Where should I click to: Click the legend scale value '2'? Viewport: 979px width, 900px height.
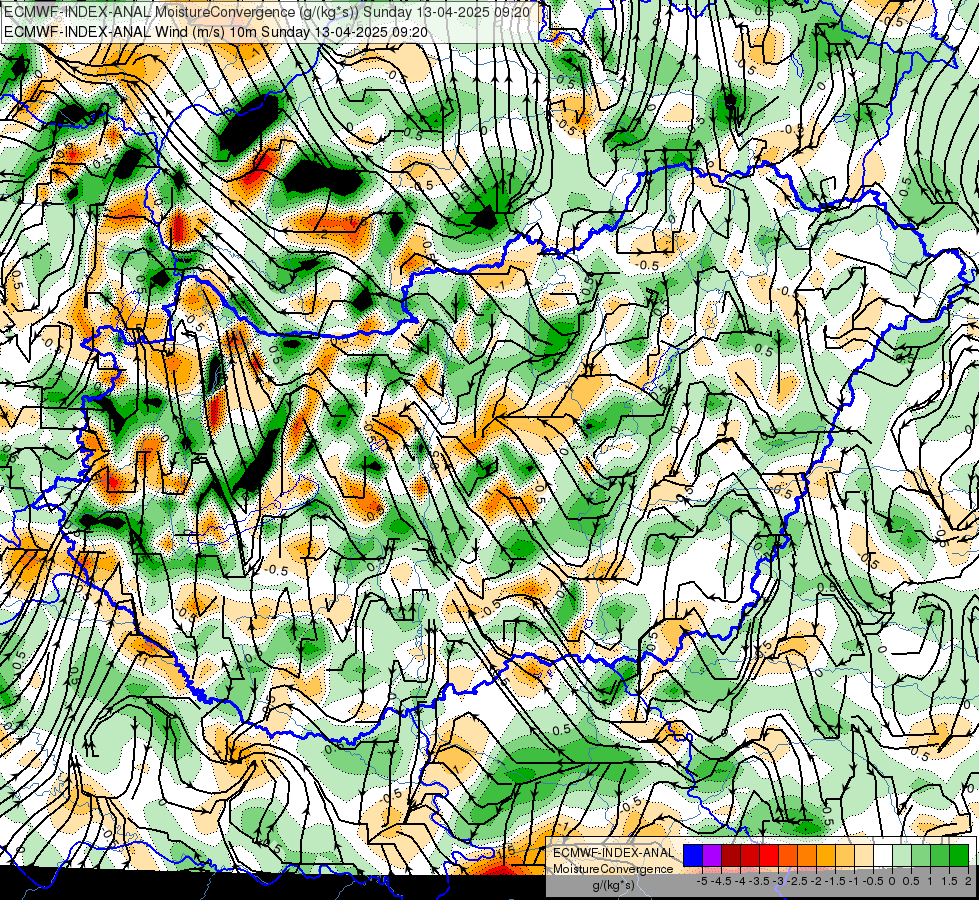click(x=968, y=881)
